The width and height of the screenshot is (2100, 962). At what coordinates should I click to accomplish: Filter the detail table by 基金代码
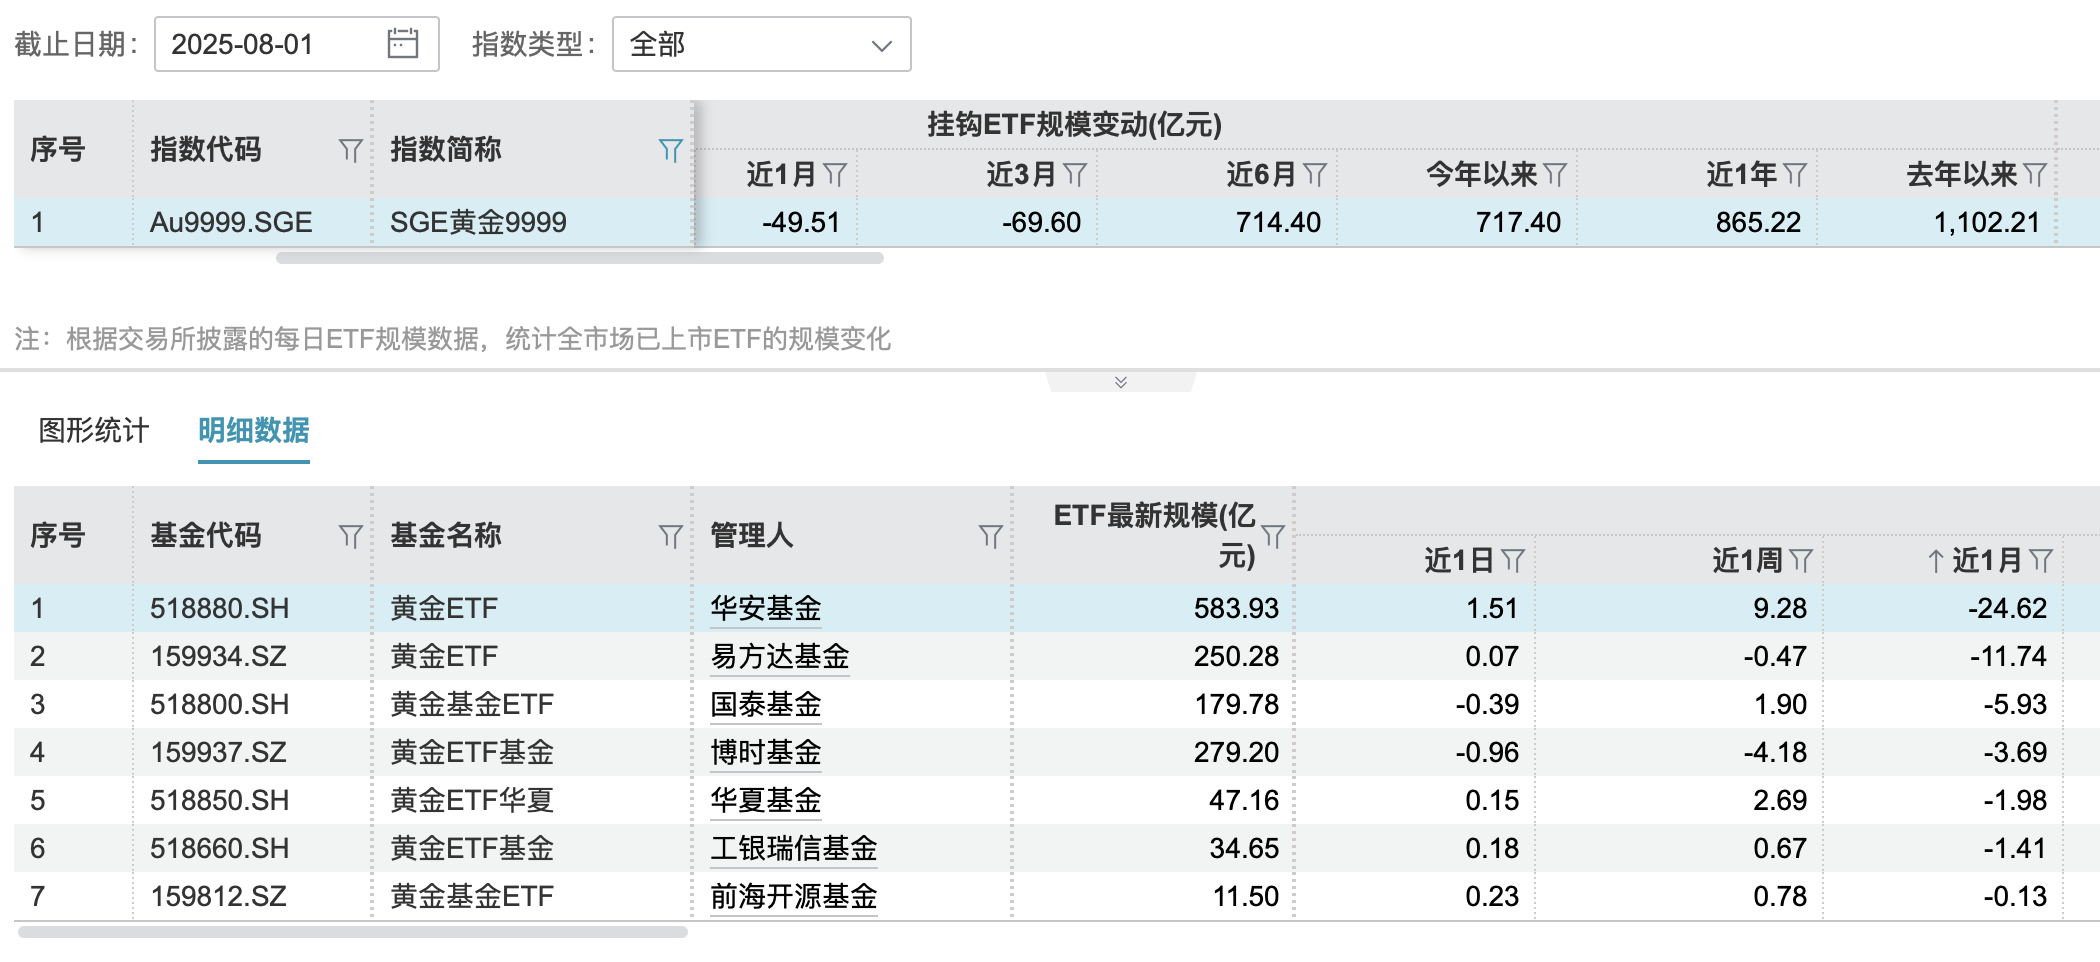pos(350,536)
